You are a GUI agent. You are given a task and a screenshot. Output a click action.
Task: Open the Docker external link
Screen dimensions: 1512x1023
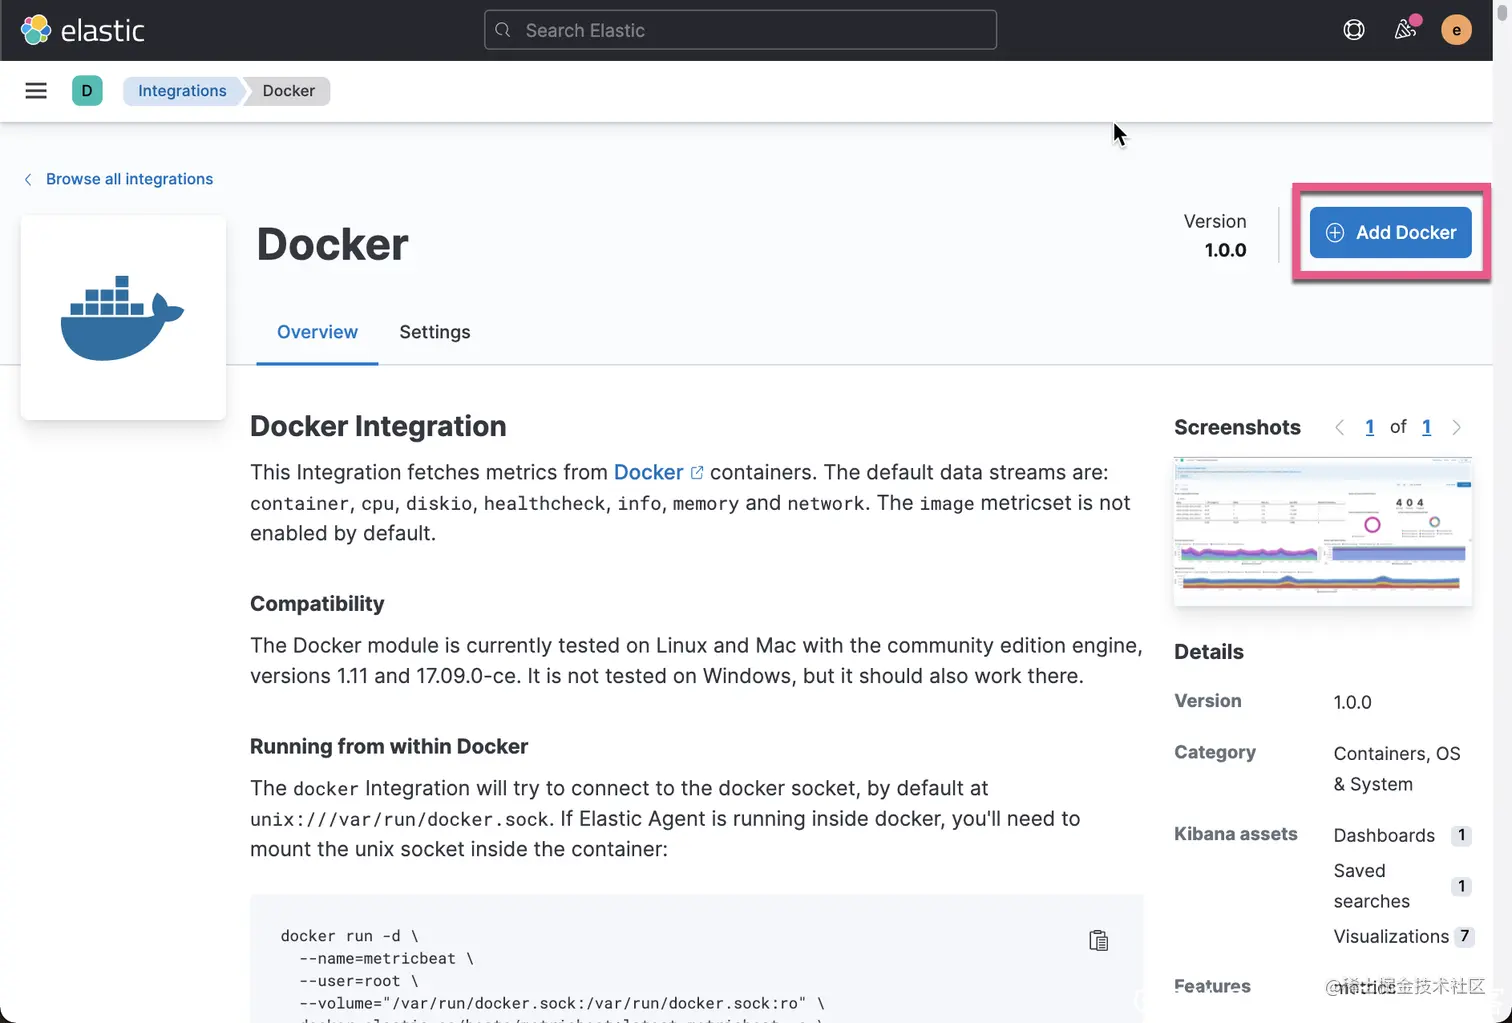point(658,472)
